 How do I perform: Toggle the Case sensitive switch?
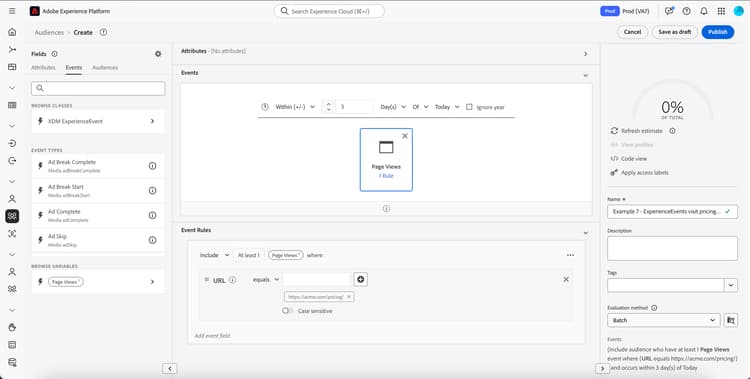(x=287, y=311)
